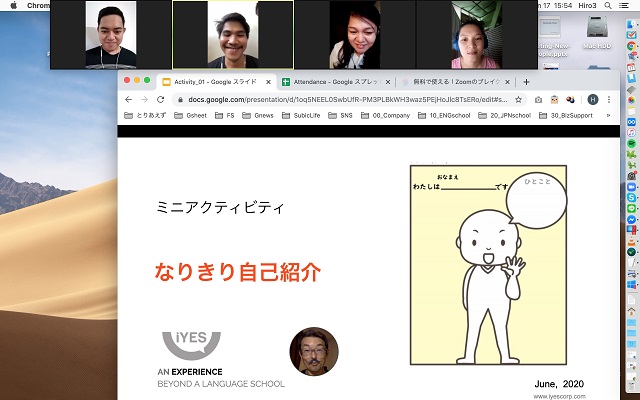Switch to the Zoom breakout article tab
This screenshot has width=640, height=400.
click(455, 82)
